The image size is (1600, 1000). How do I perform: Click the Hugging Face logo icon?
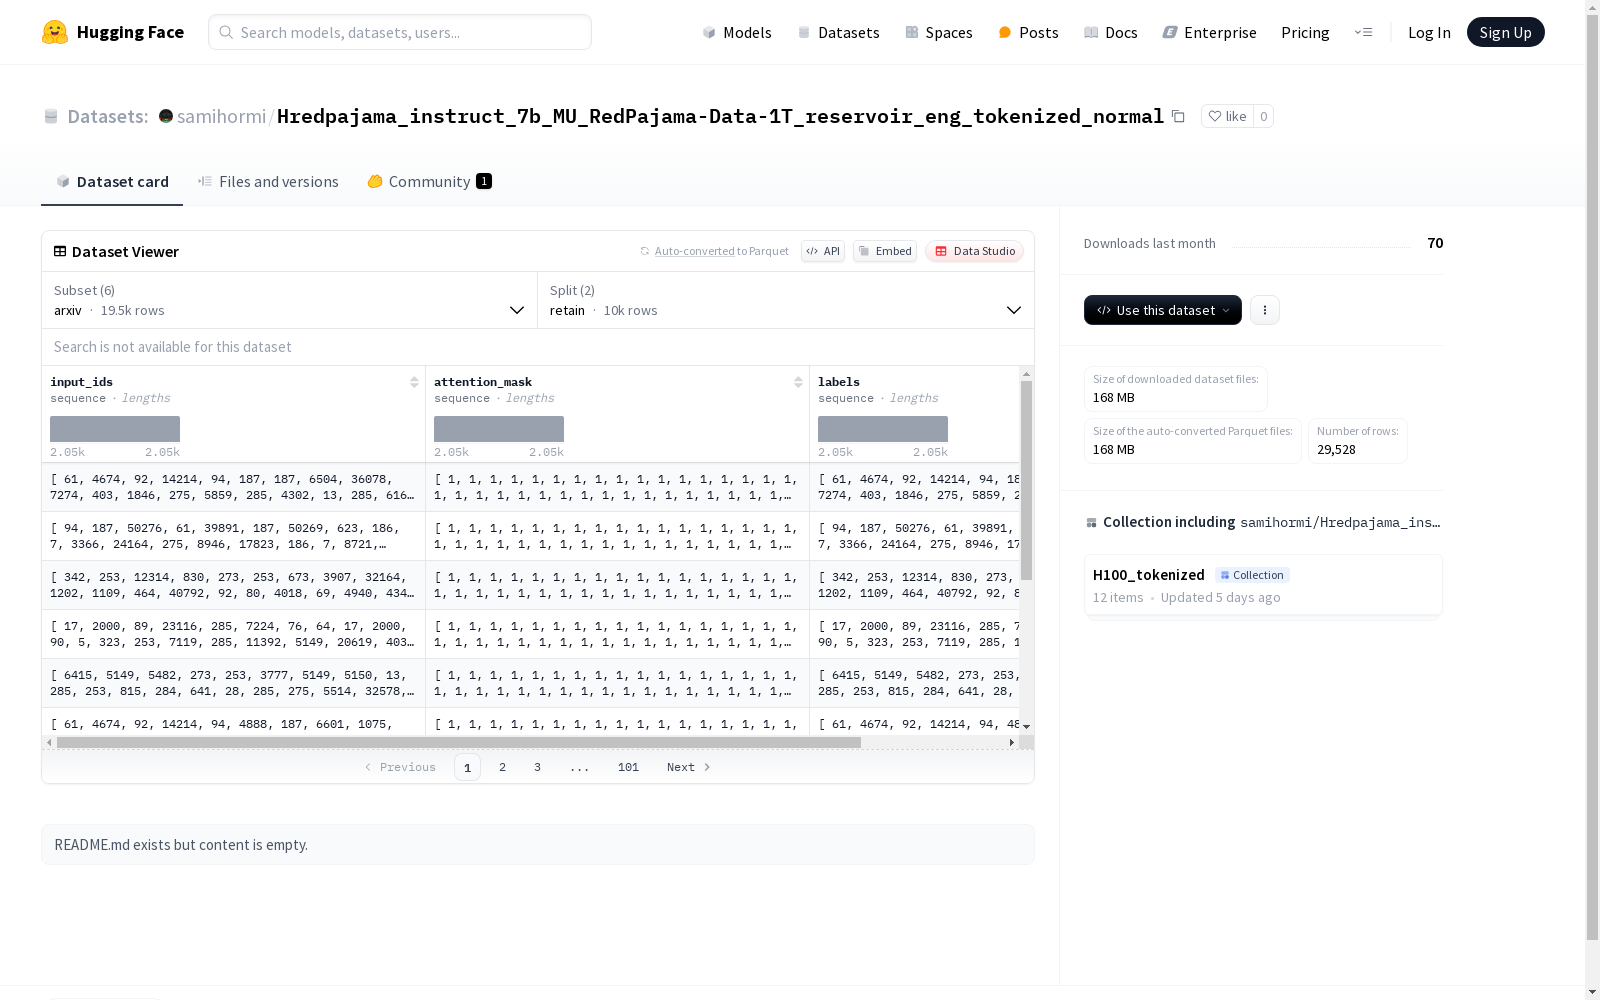[x=55, y=32]
